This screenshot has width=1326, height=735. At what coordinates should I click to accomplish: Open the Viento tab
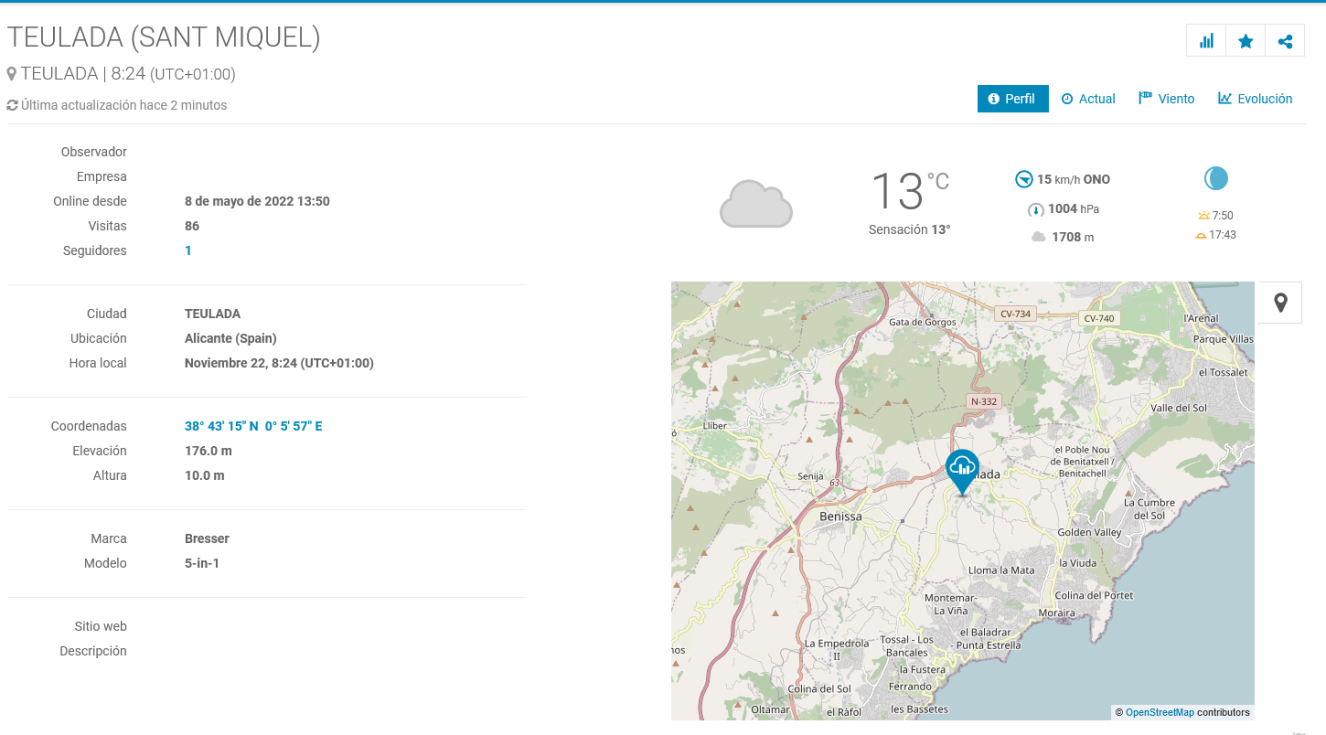1166,99
